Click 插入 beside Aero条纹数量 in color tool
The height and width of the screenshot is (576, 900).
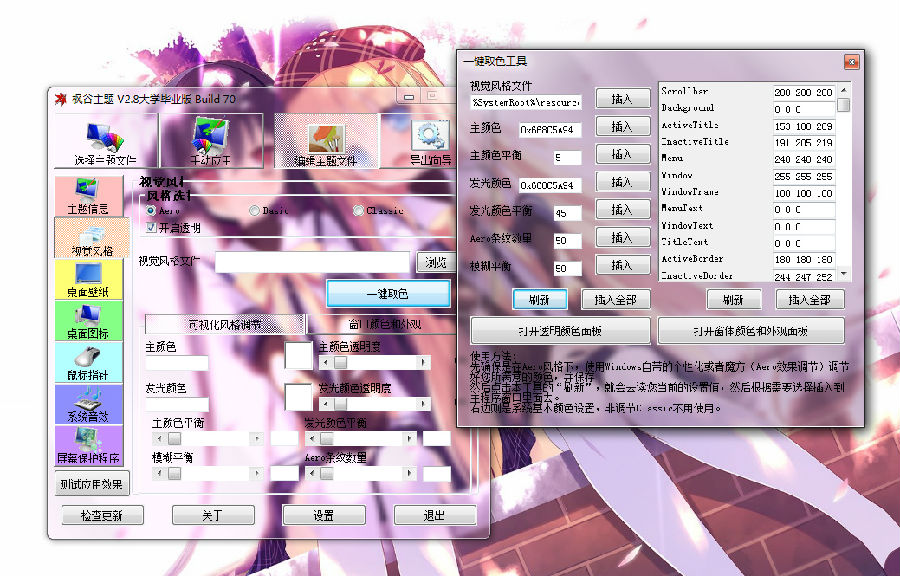coord(623,237)
